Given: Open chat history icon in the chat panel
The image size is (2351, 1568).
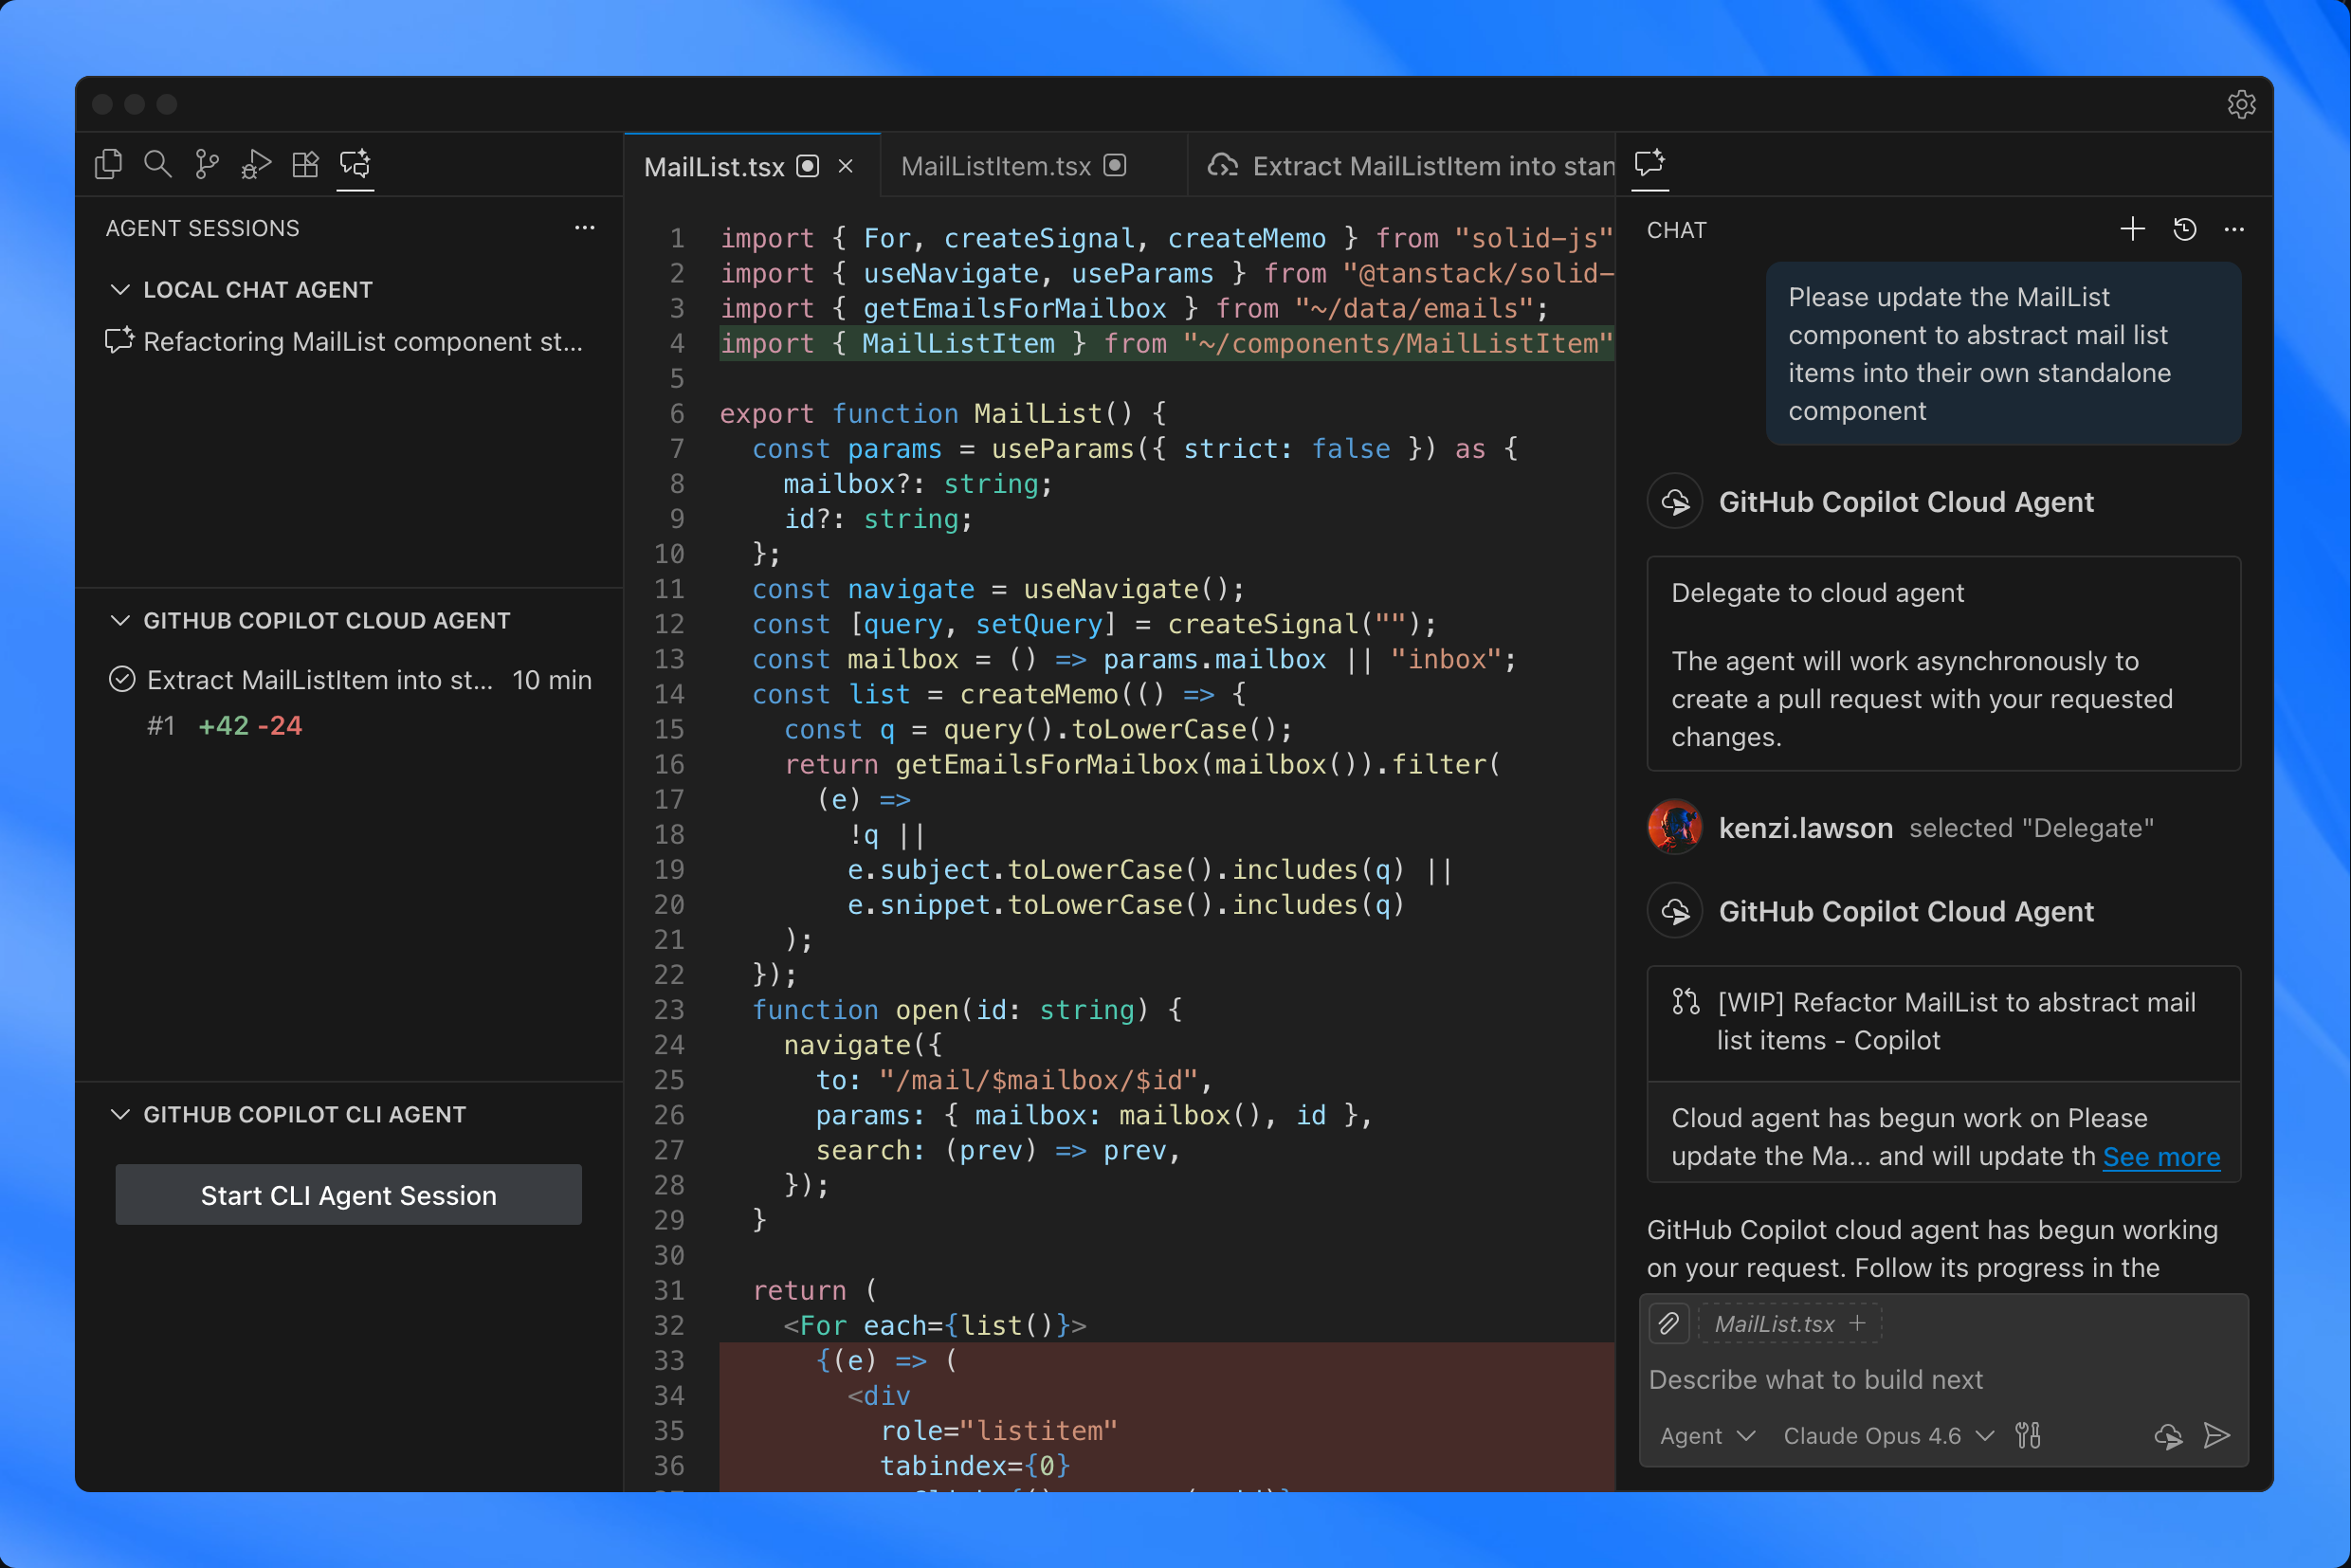Looking at the screenshot, I should pos(2184,229).
